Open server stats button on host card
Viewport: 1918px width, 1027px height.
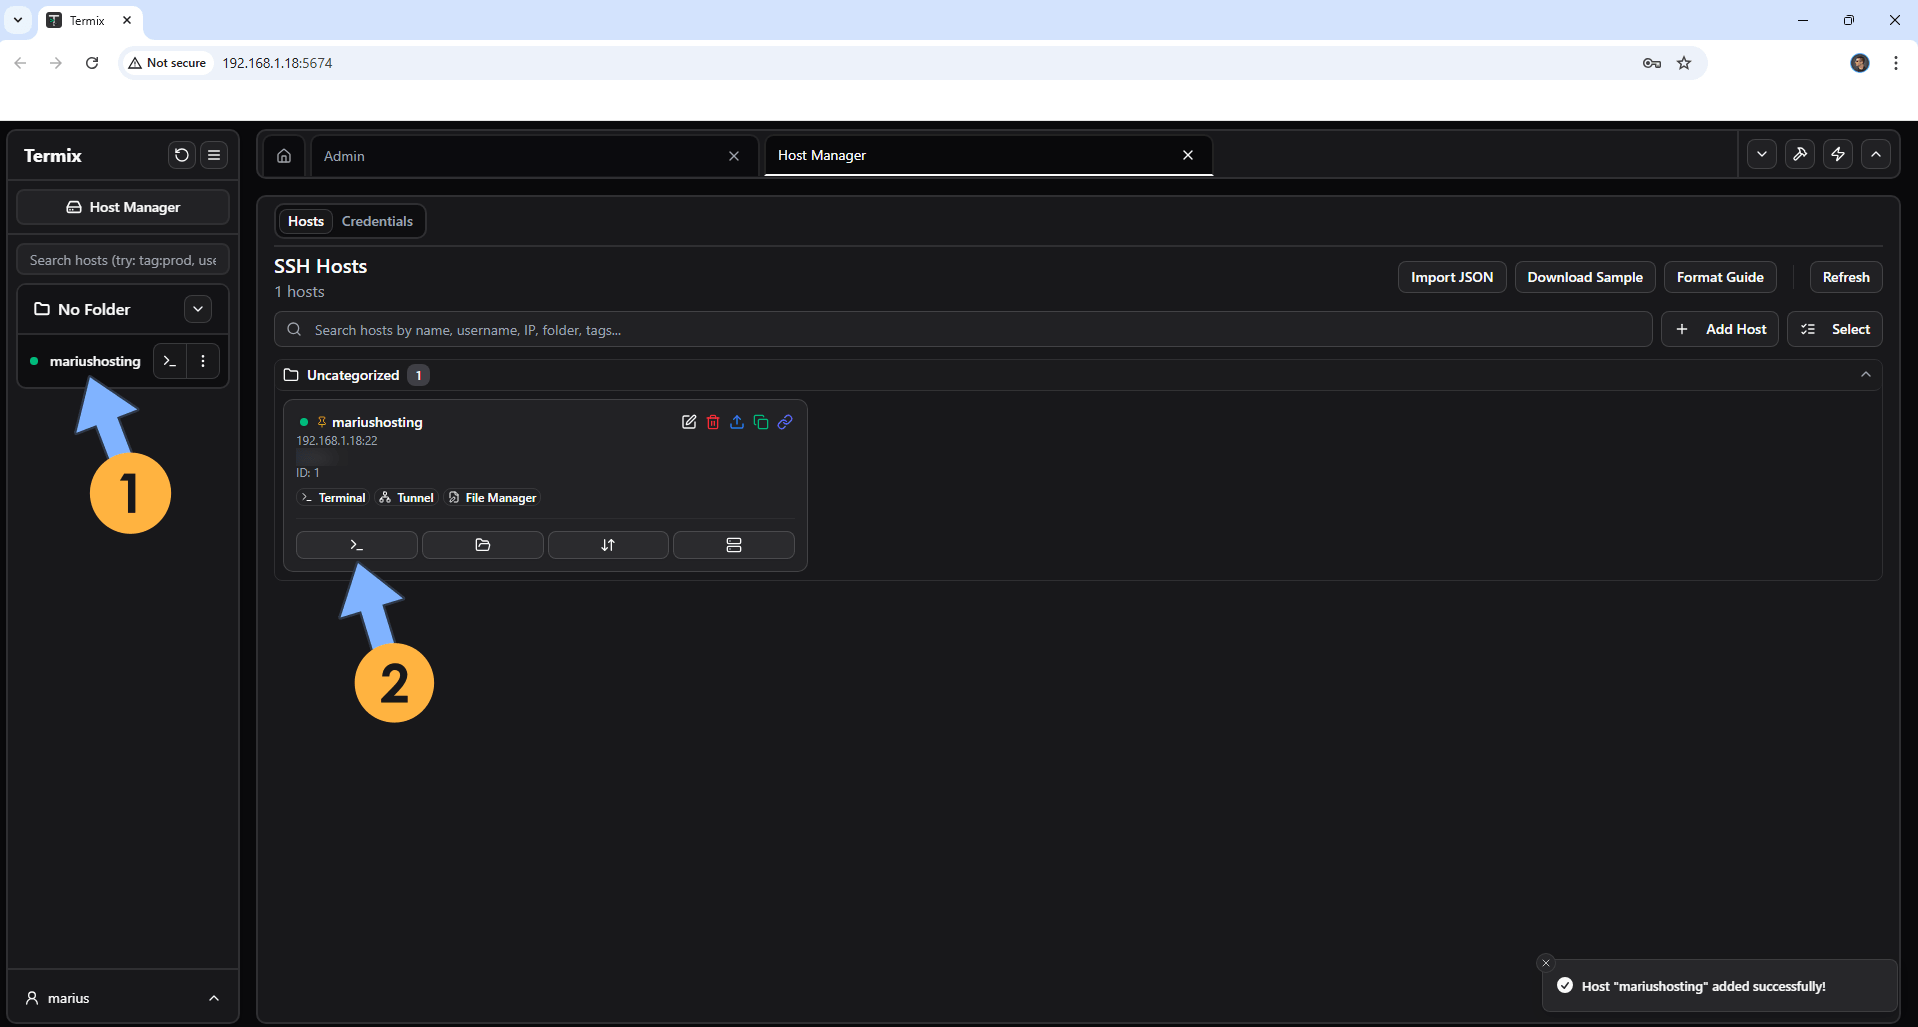coord(733,545)
